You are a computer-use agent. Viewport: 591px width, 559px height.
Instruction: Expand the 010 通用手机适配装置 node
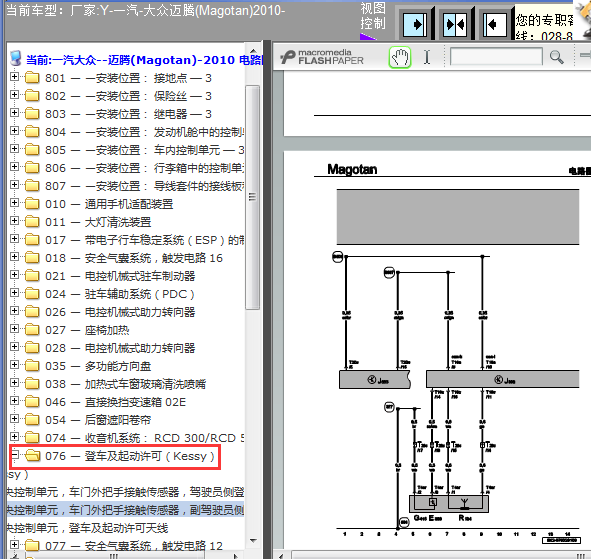coord(14,203)
